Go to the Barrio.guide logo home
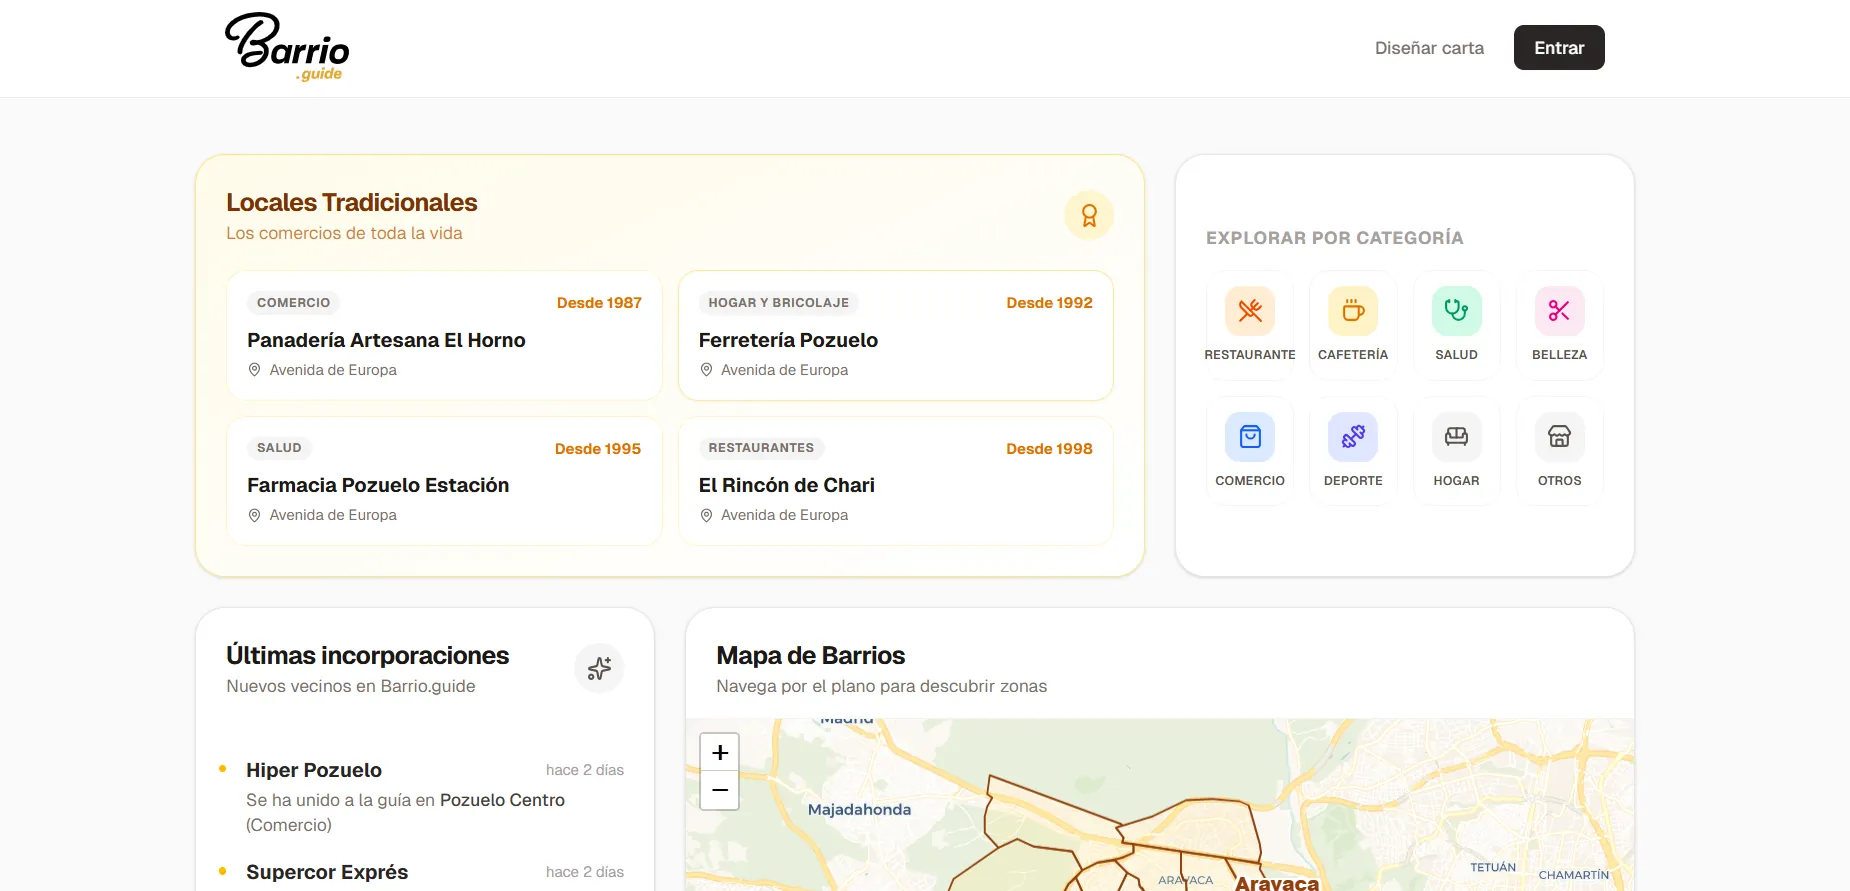This screenshot has width=1850, height=891. click(287, 47)
